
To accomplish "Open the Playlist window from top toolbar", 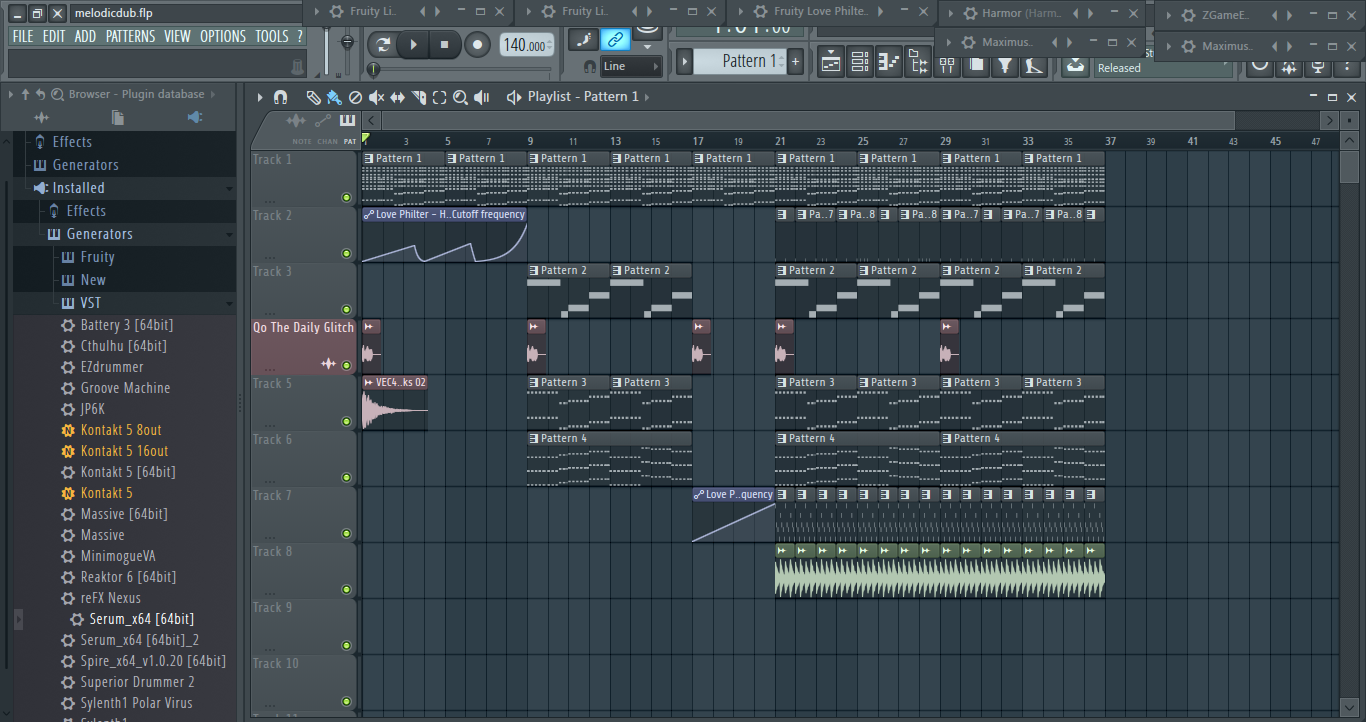I will click(x=831, y=63).
